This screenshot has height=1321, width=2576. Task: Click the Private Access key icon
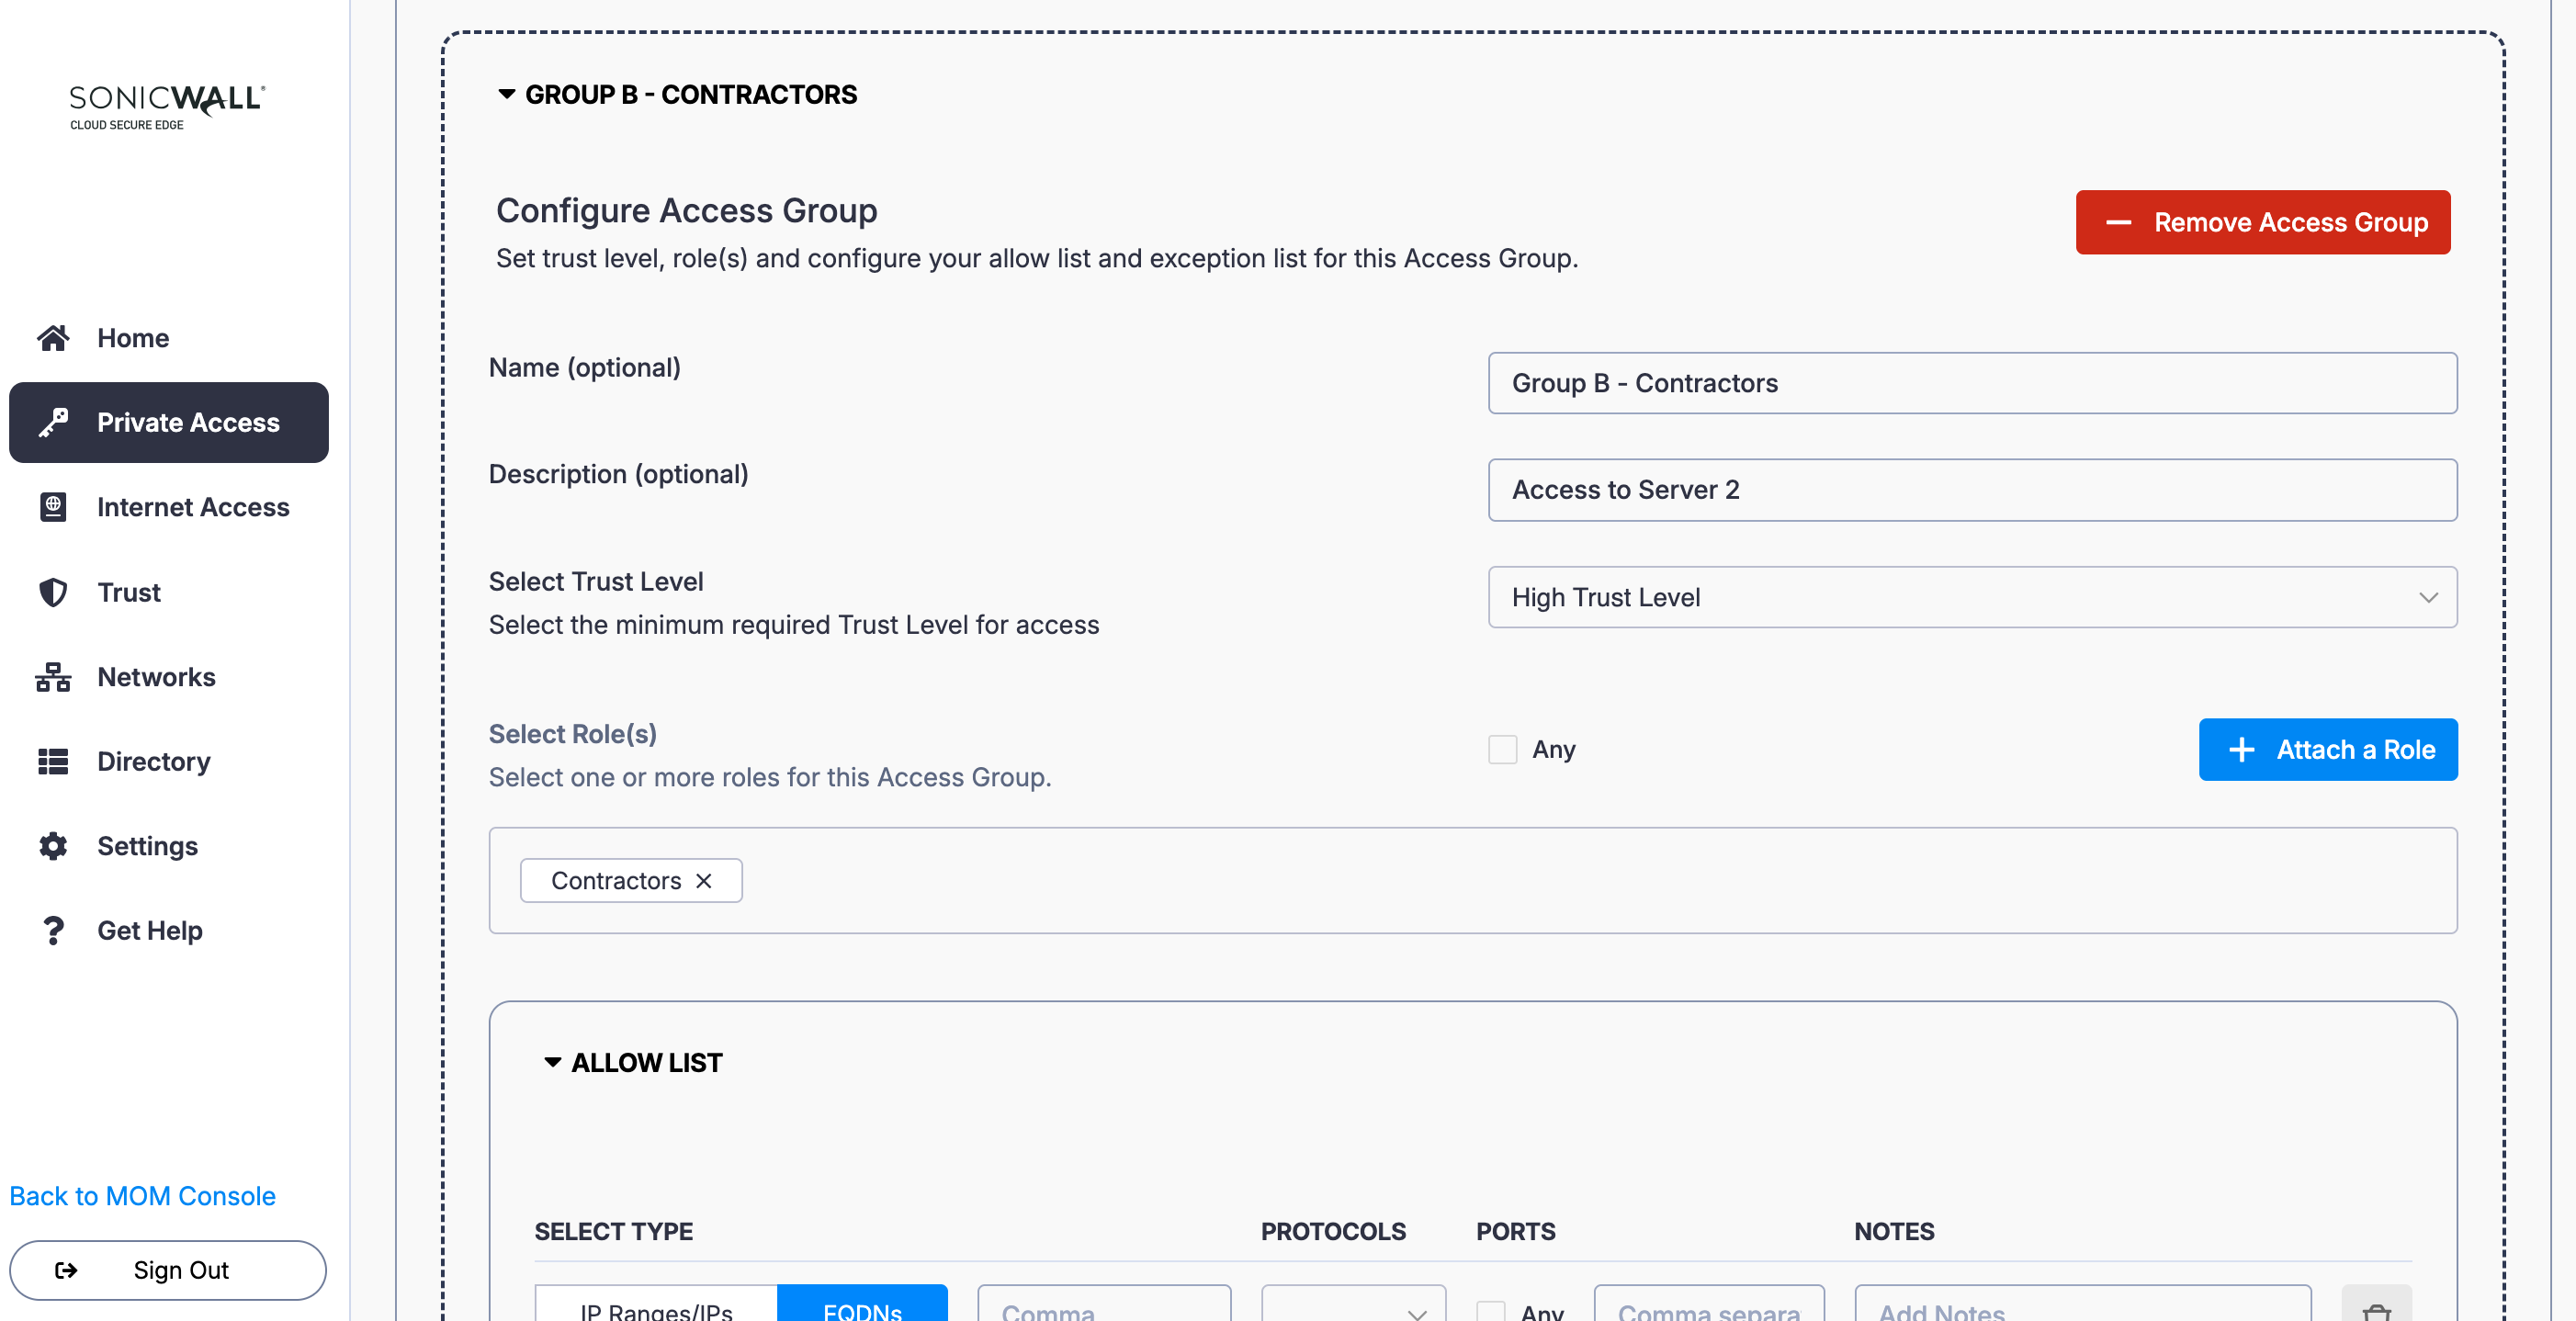[x=53, y=422]
